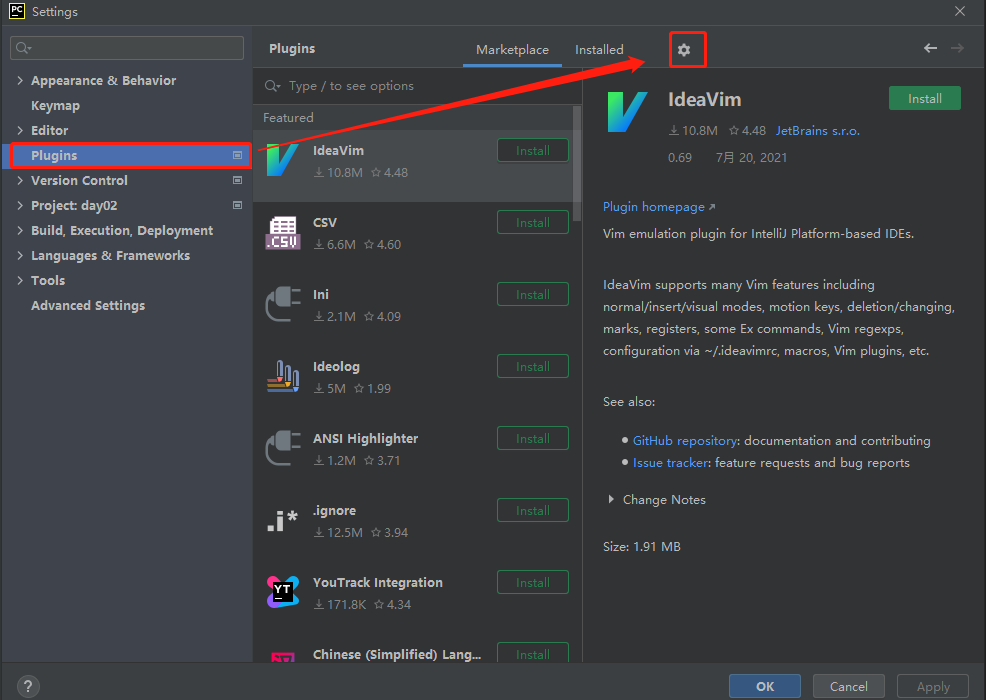Click green Install button in details pane
986x700 pixels.
(924, 98)
